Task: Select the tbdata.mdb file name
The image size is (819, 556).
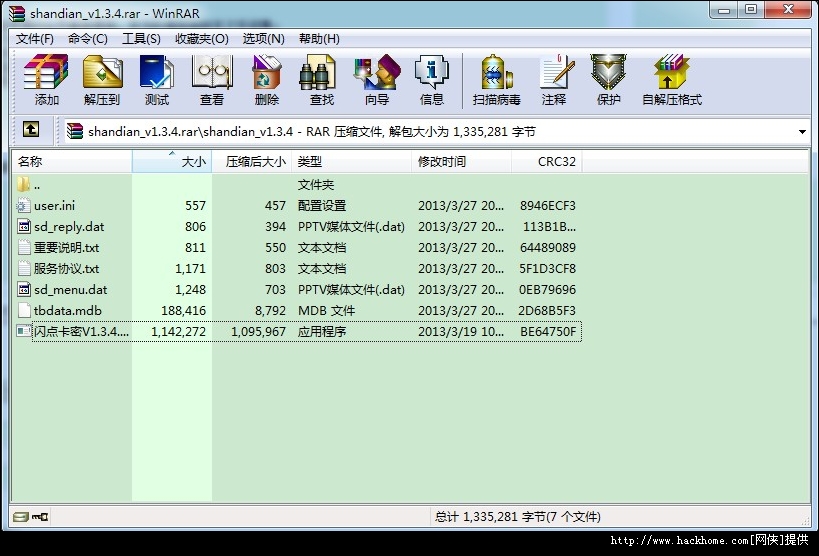Action: tap(68, 310)
